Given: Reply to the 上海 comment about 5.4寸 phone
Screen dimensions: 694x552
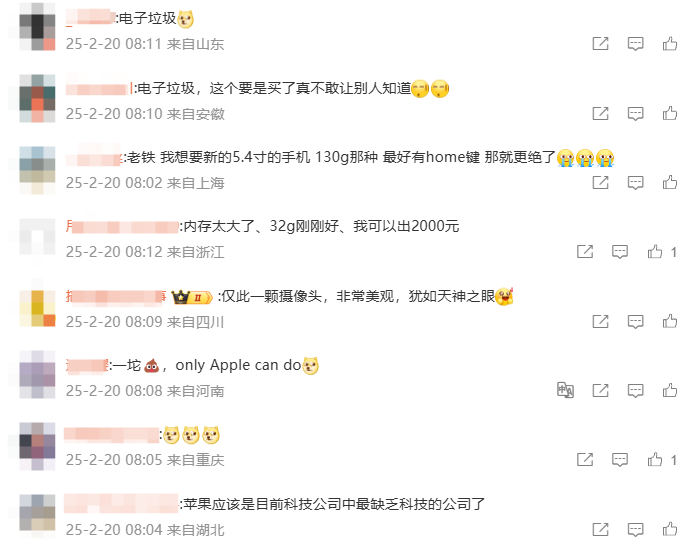Looking at the screenshot, I should tap(636, 183).
